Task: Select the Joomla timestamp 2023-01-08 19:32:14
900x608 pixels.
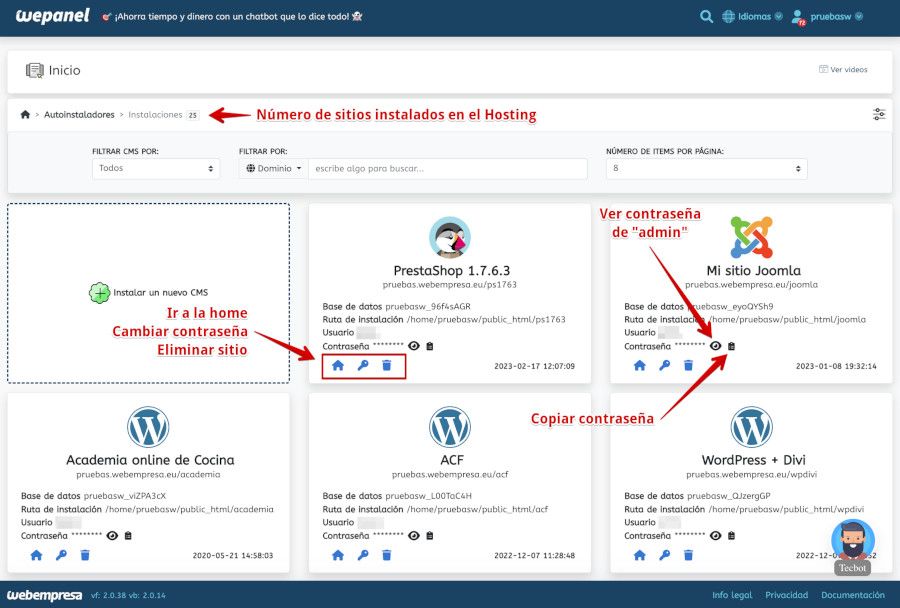Action: 836,366
